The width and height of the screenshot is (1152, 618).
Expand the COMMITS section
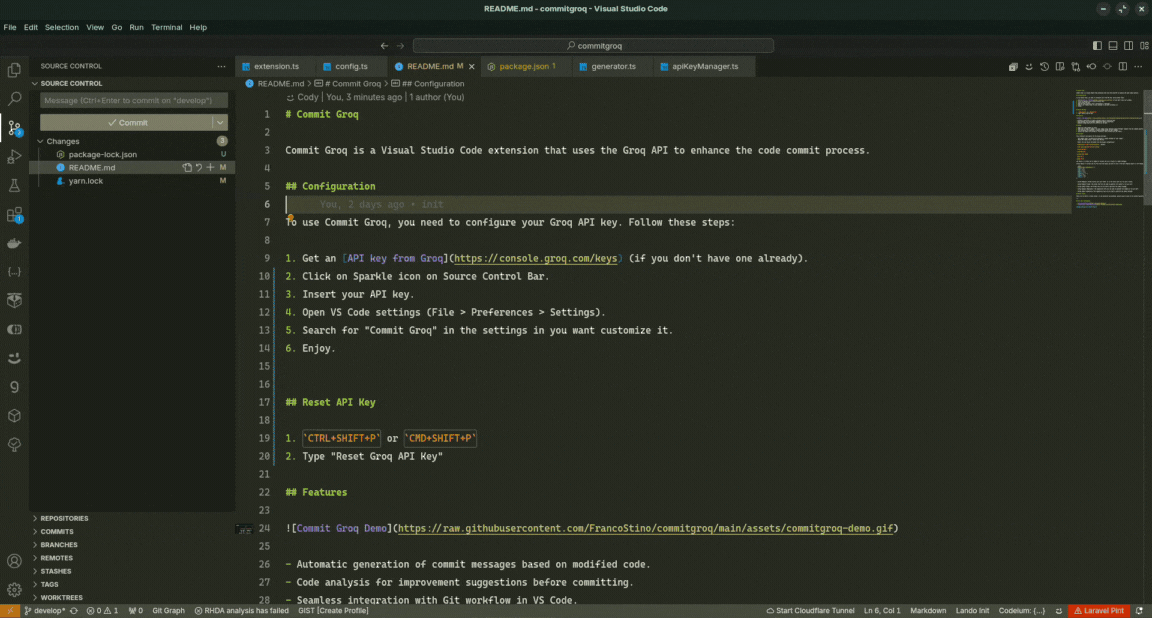tap(57, 532)
